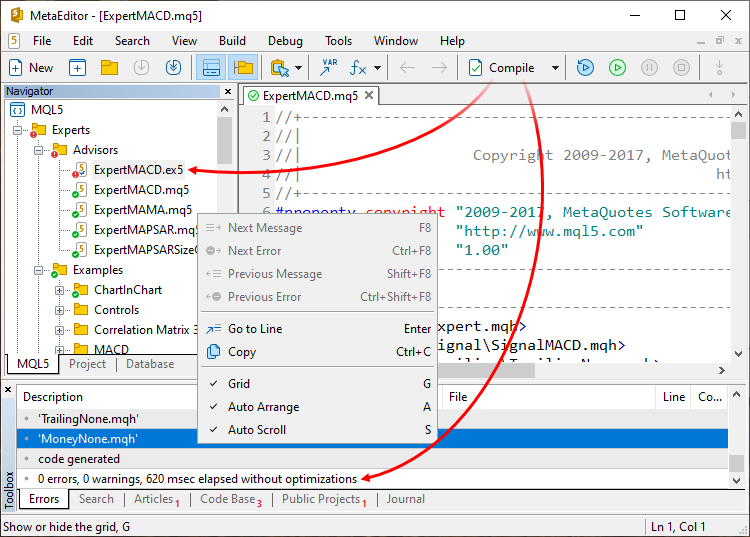Collapse the Advisors folder
The height and width of the screenshot is (537, 750).
[39, 150]
